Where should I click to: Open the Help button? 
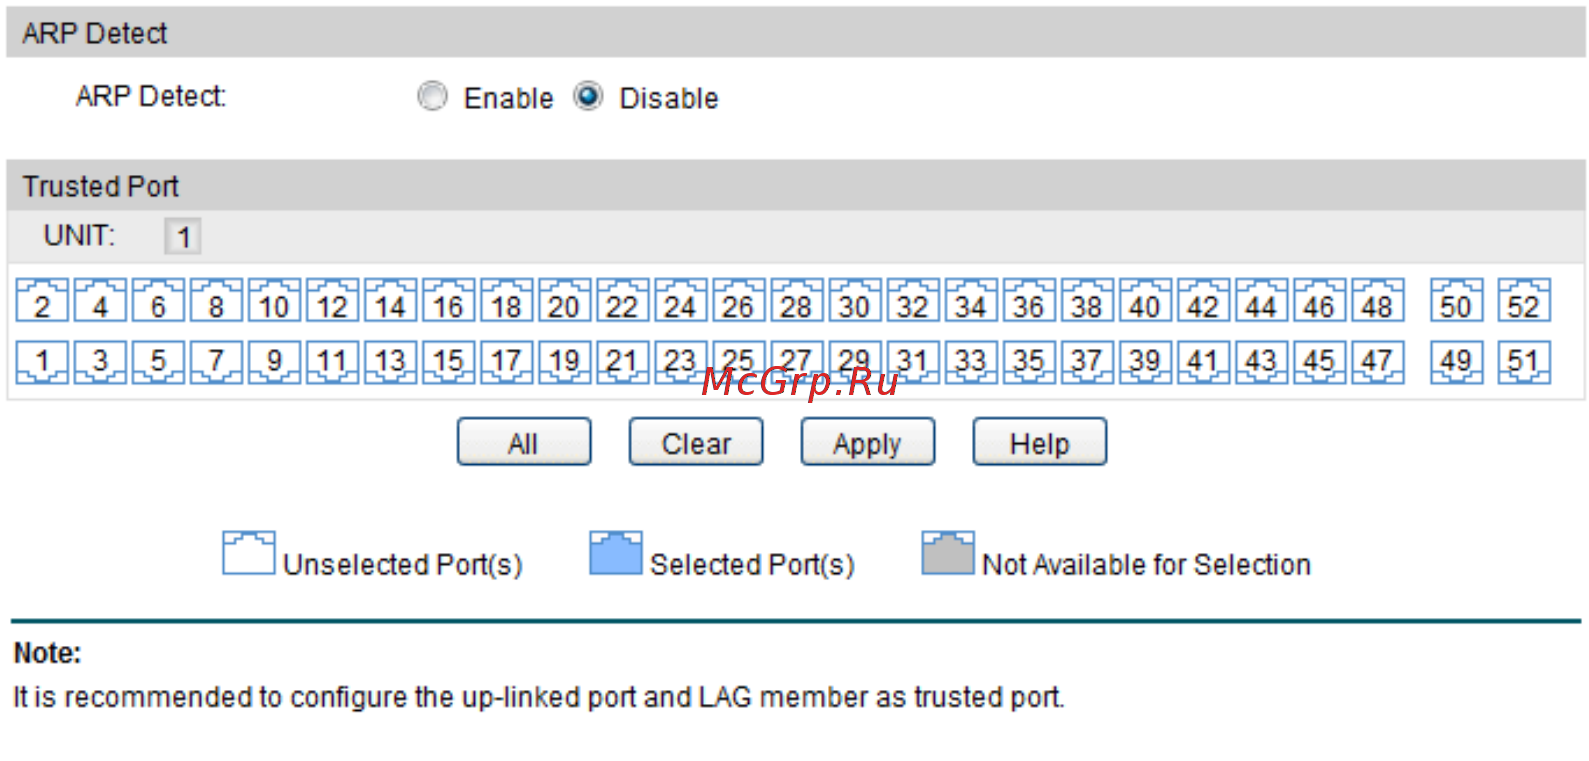click(x=1040, y=442)
